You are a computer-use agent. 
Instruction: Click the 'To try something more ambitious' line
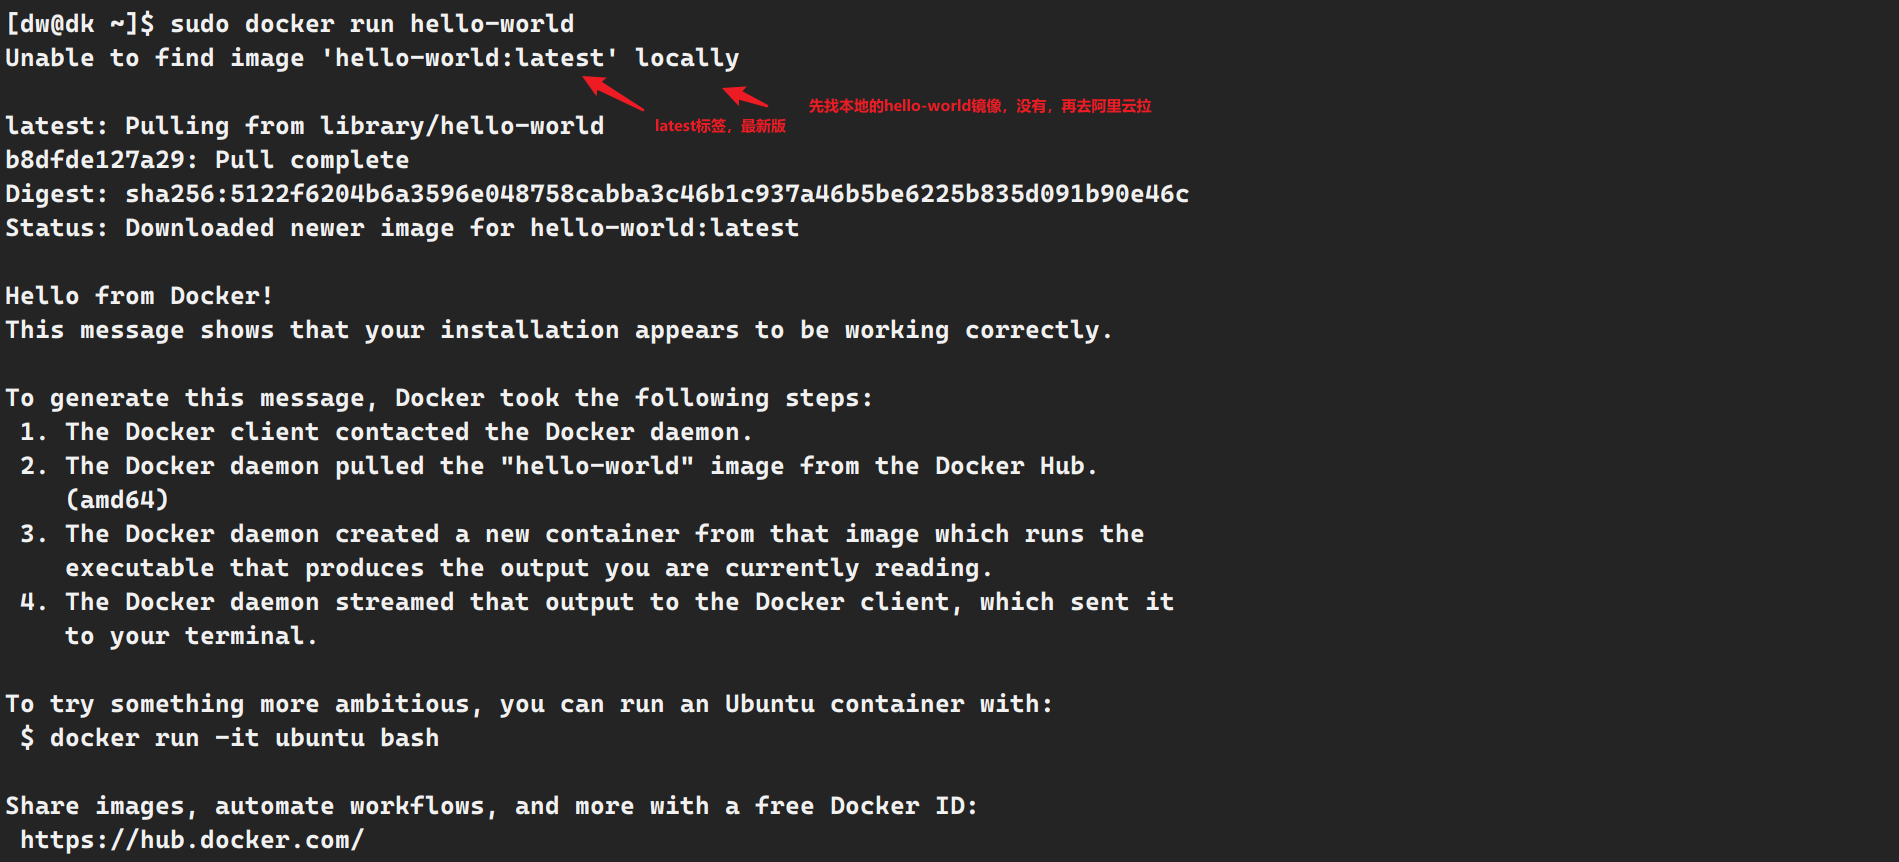pos(529,704)
